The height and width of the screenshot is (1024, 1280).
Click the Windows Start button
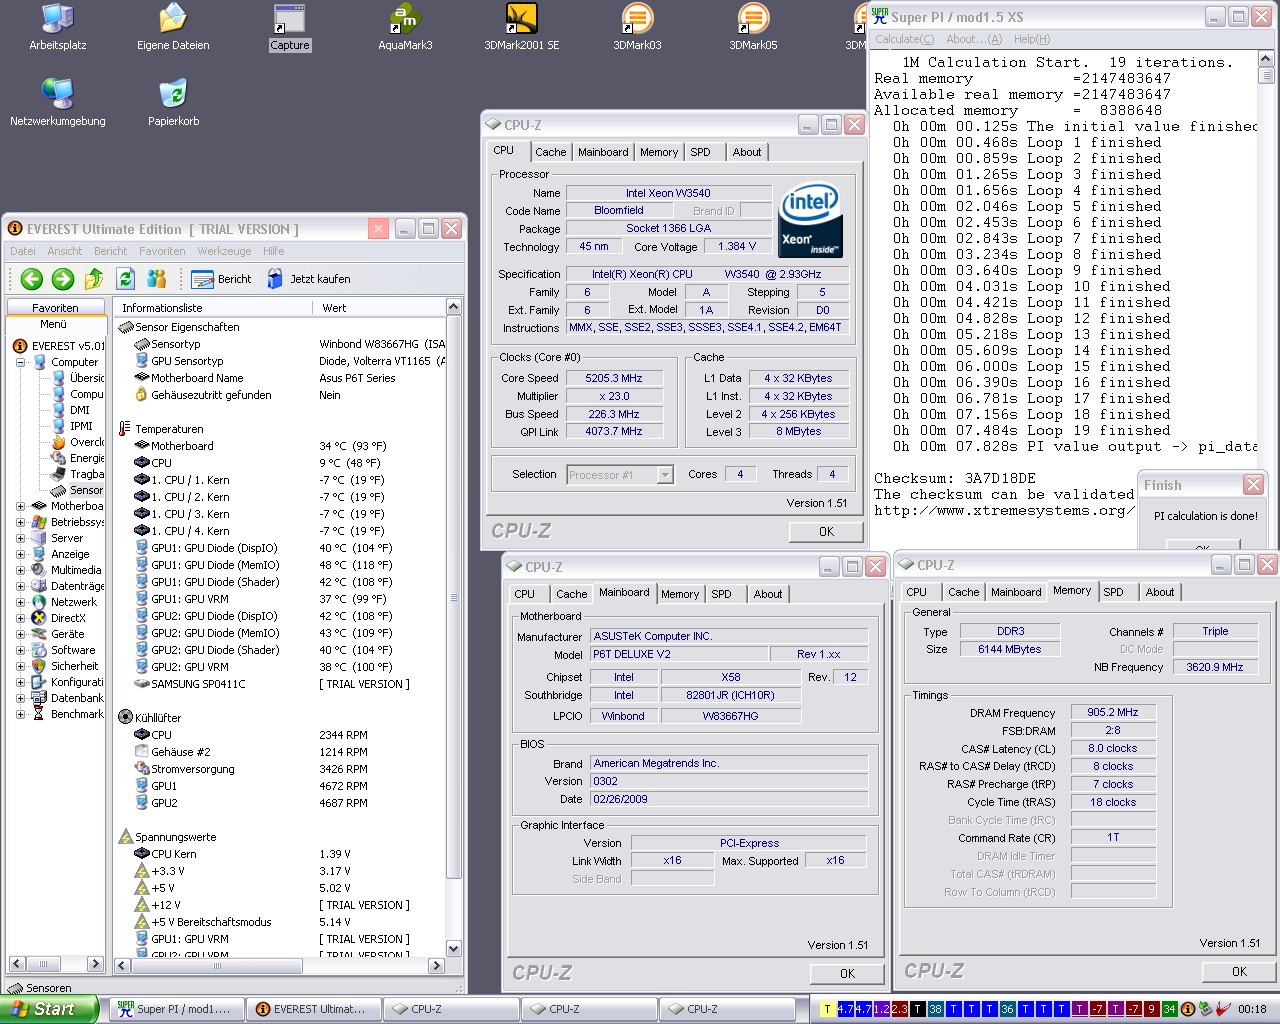coord(50,1009)
